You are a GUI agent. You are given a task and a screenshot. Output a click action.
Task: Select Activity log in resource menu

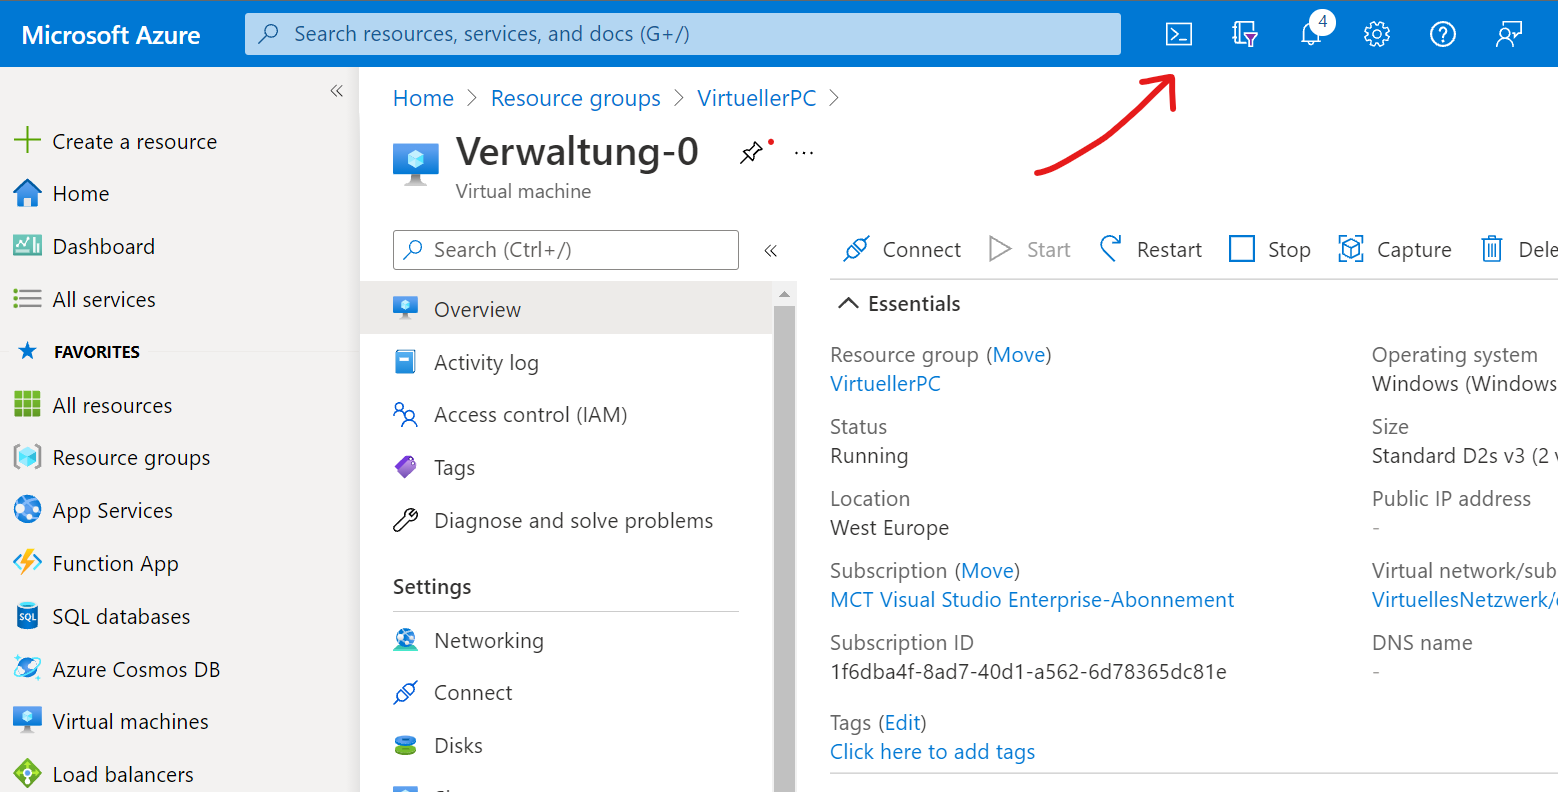[x=486, y=363]
